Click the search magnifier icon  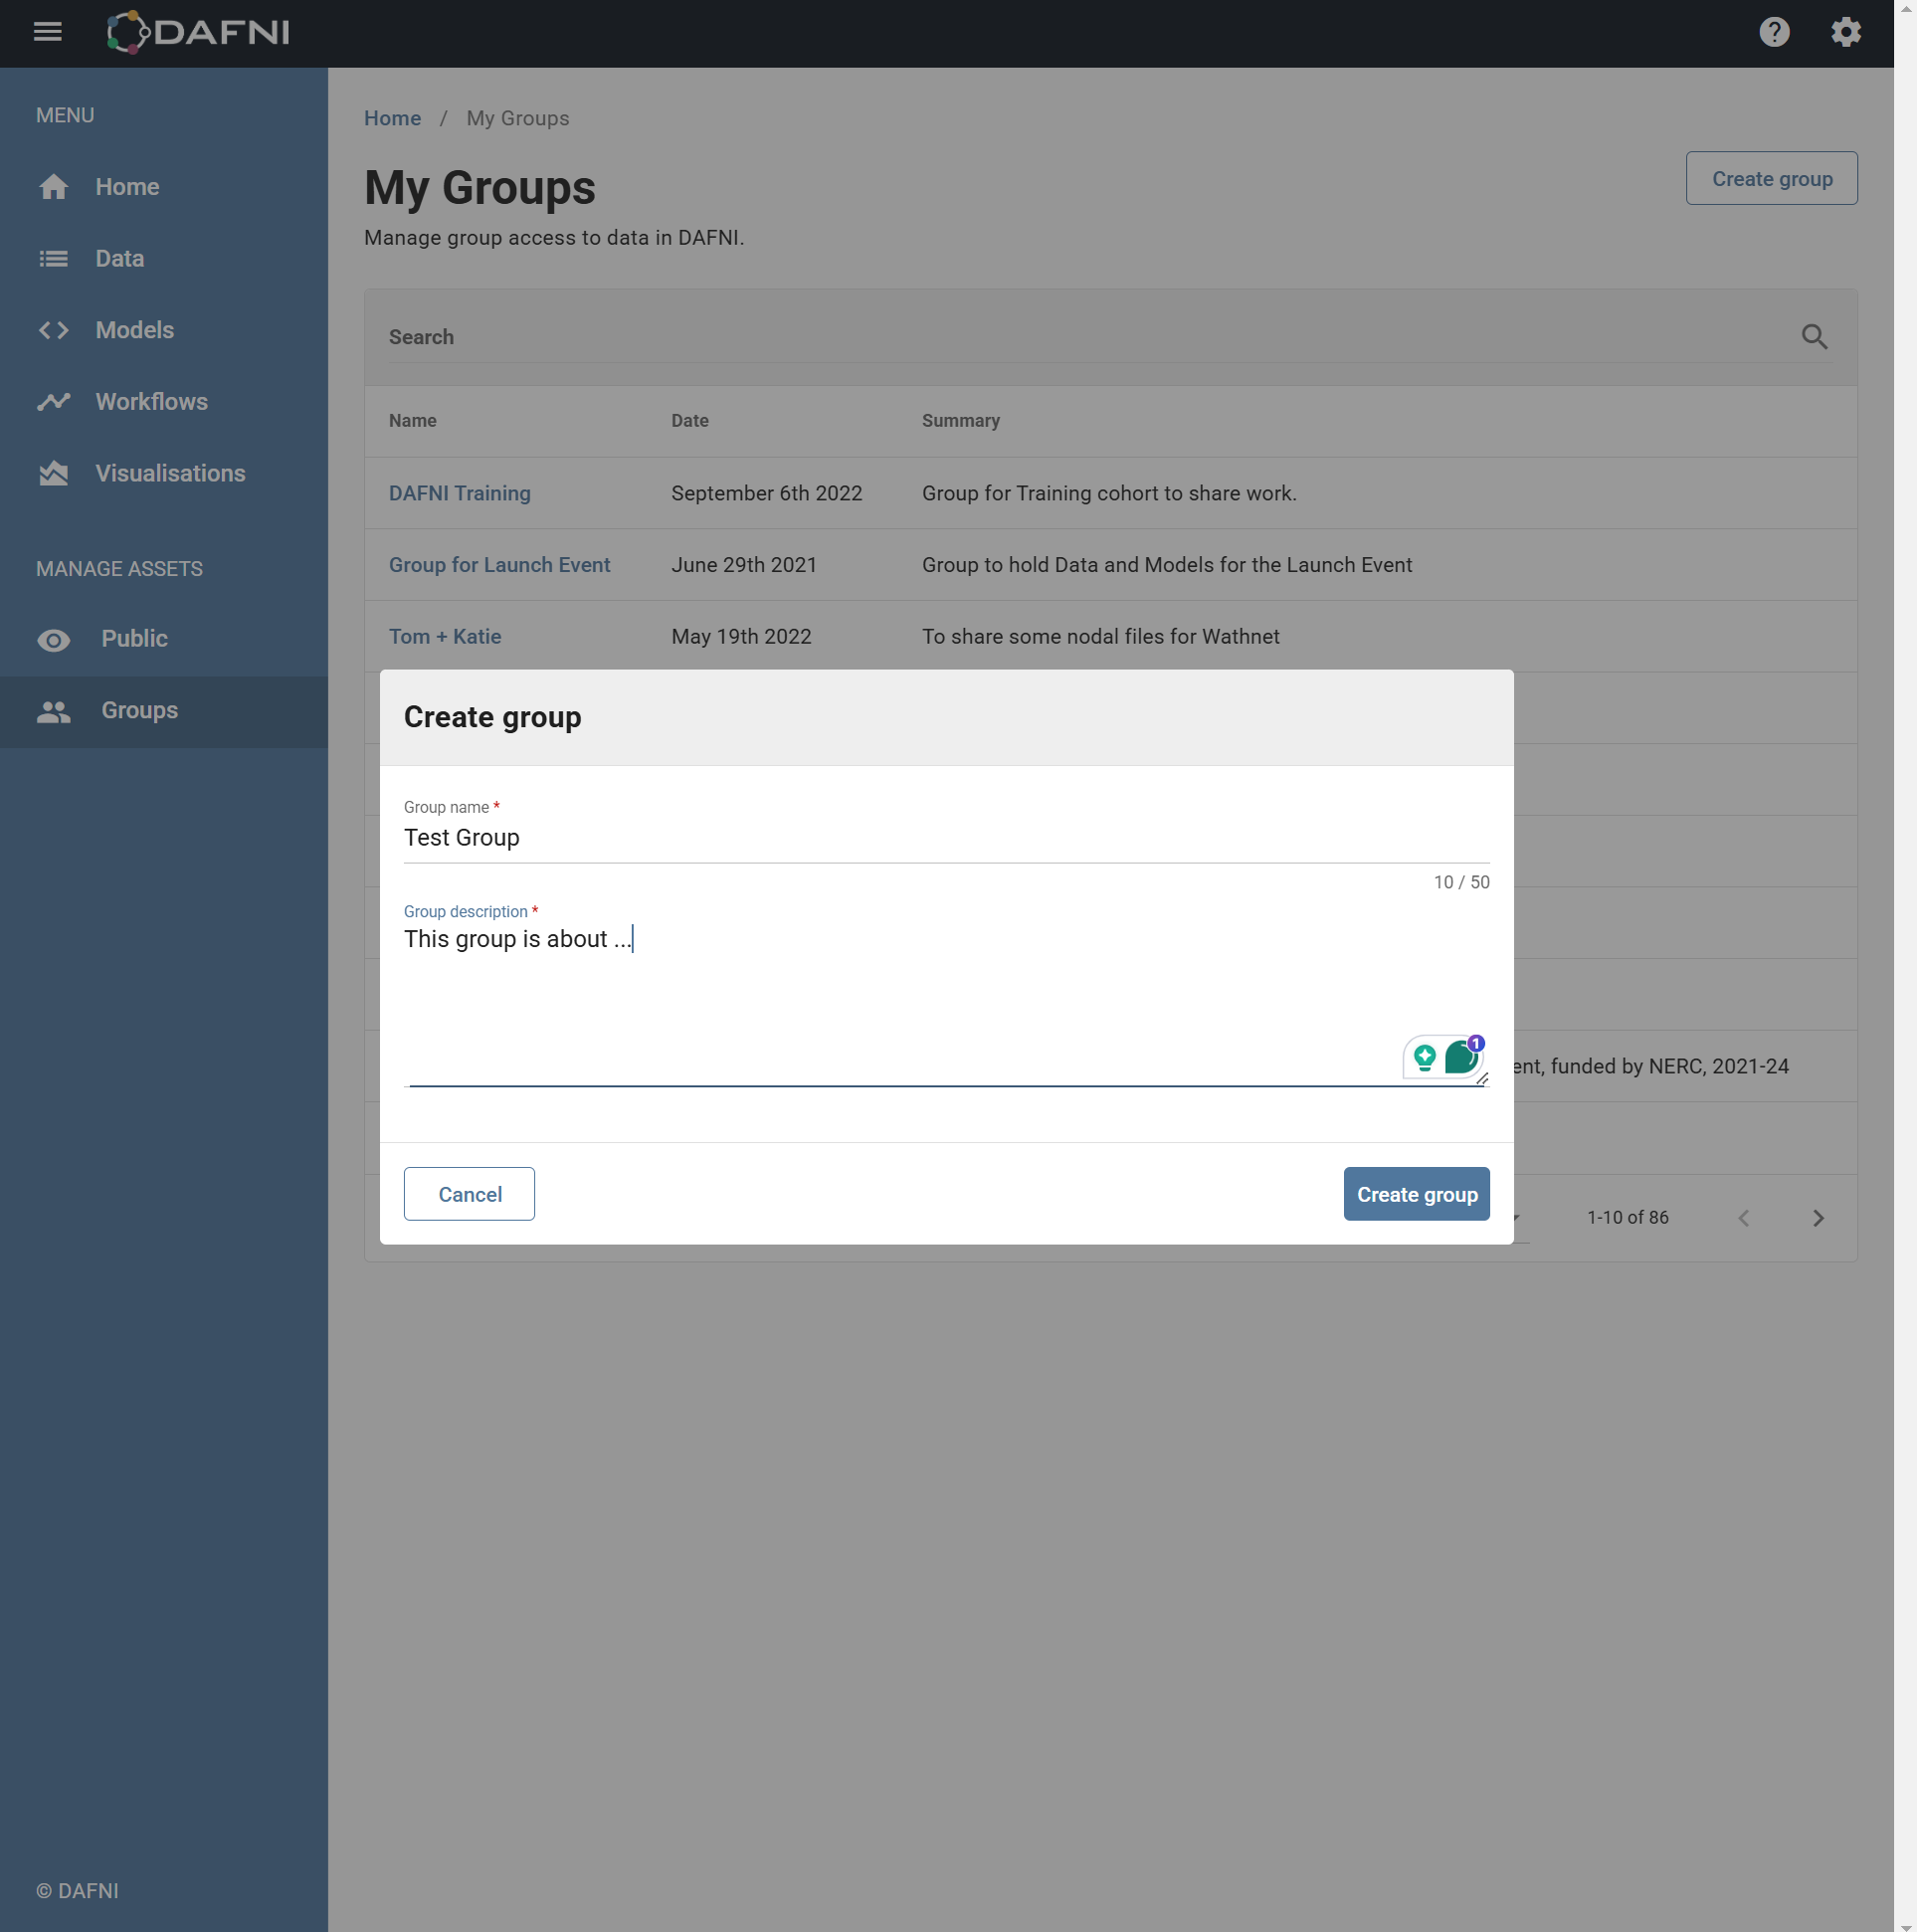(1813, 337)
